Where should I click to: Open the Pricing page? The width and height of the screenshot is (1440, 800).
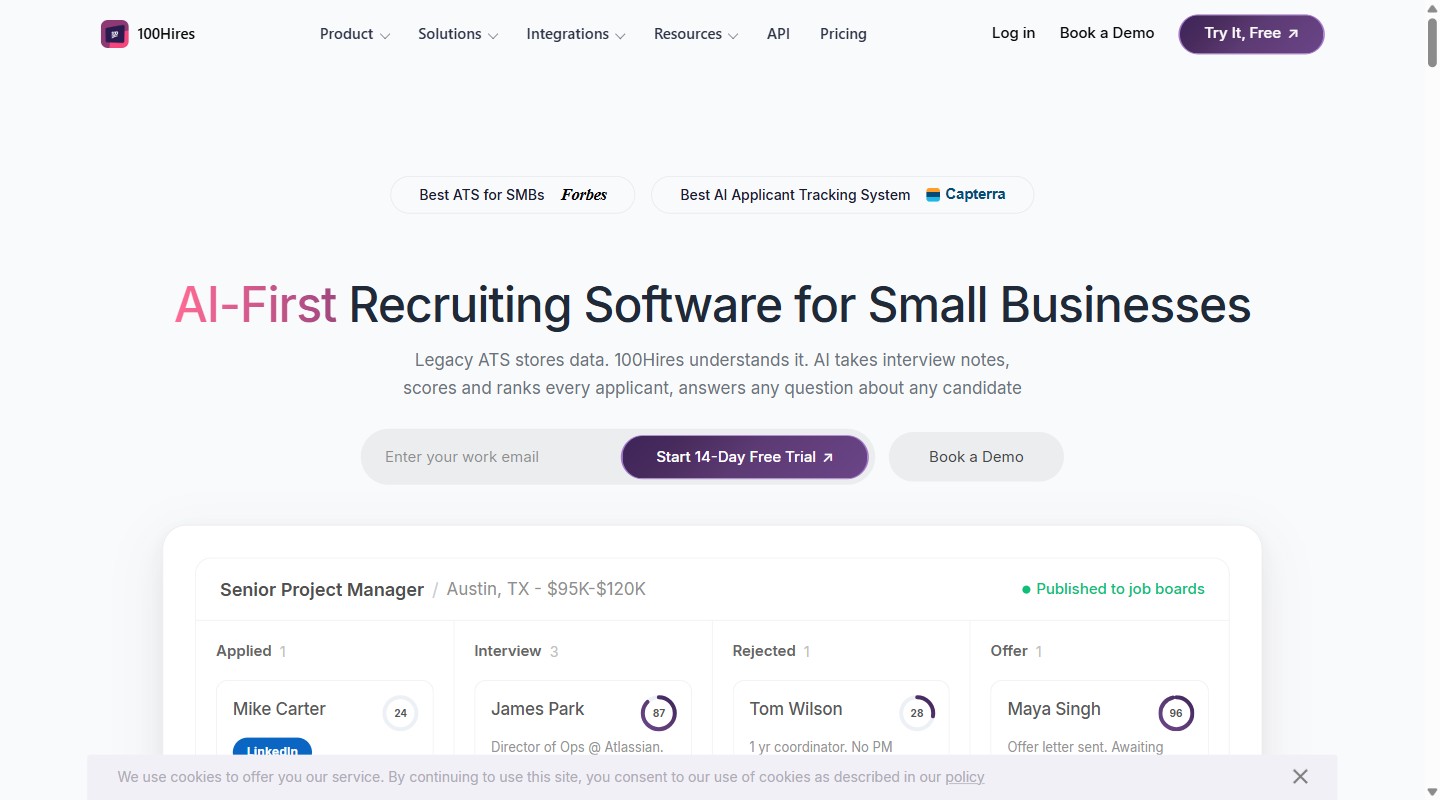point(843,34)
